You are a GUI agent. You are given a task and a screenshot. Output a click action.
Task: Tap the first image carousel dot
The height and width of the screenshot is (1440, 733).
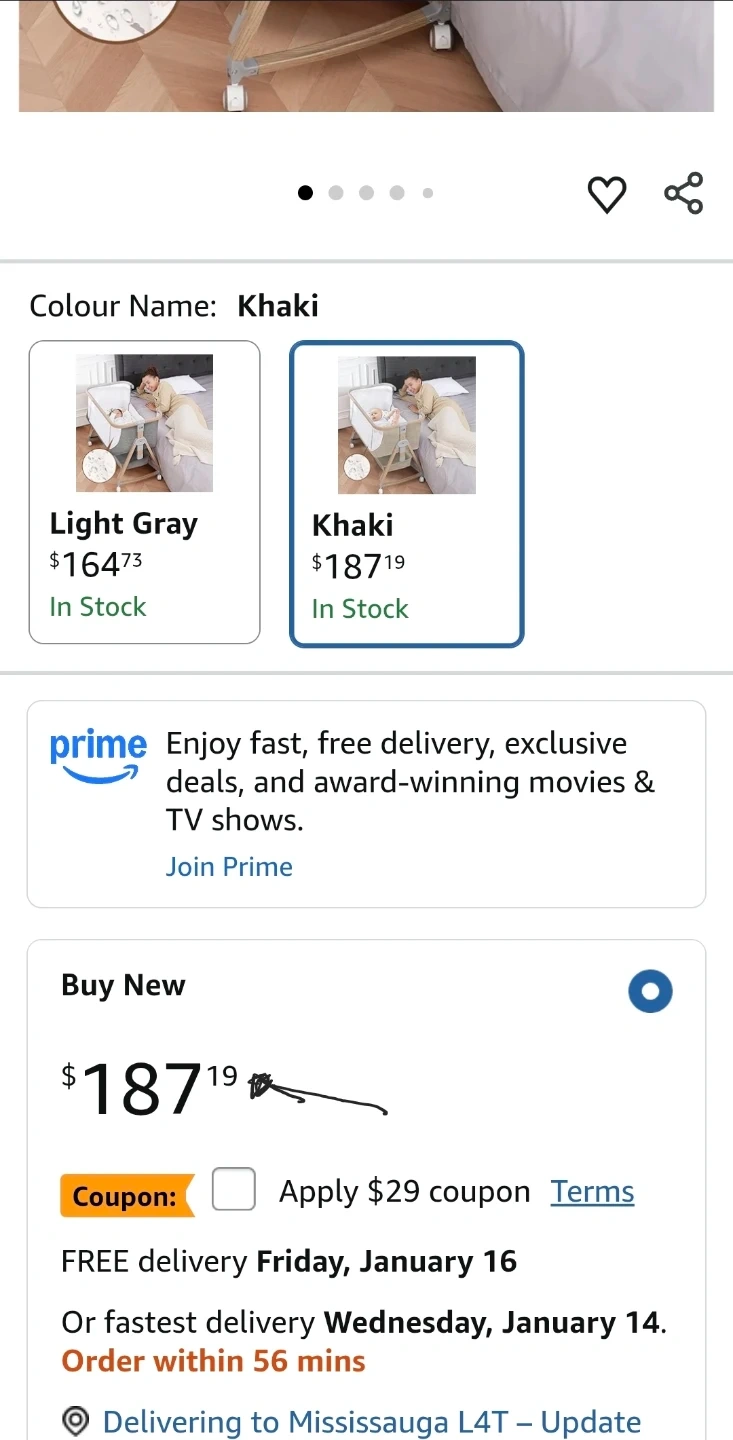point(306,193)
